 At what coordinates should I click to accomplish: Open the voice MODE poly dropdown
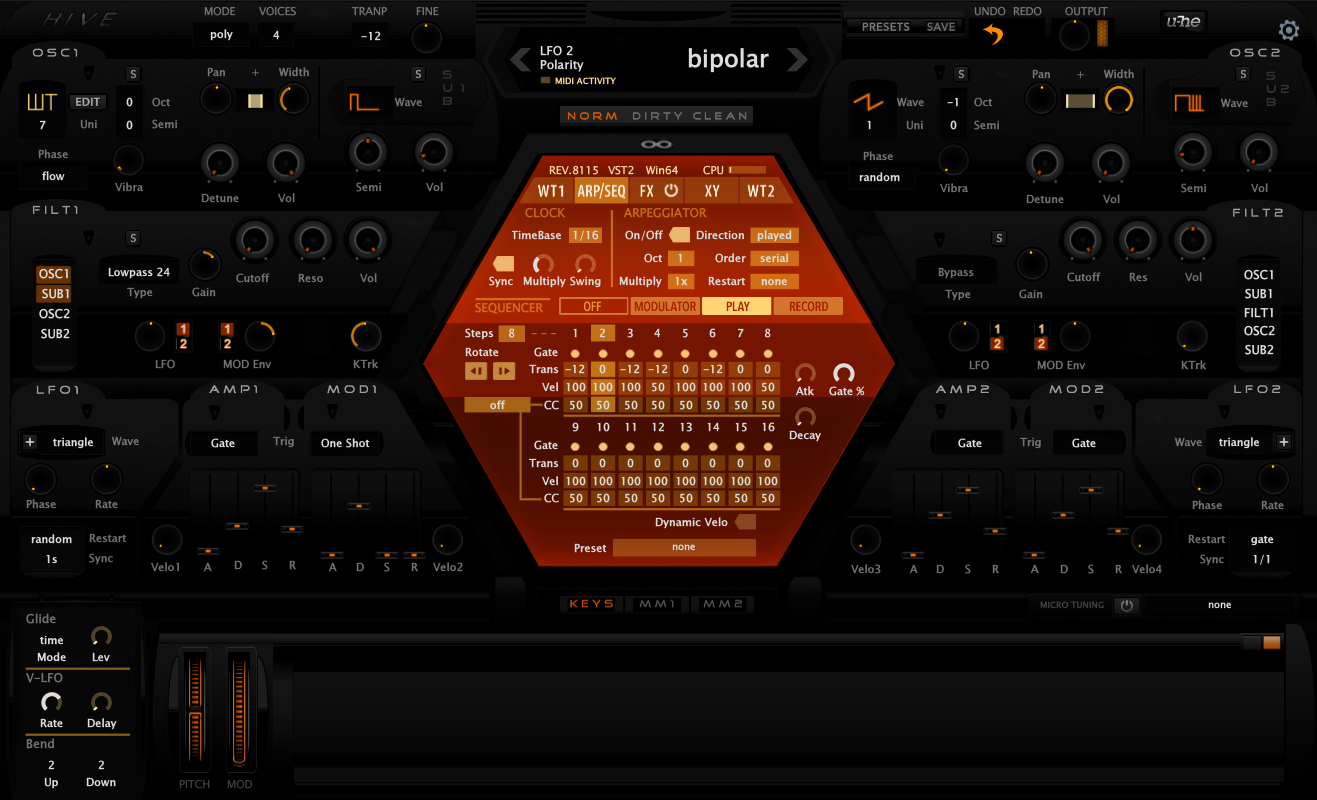pyautogui.click(x=221, y=35)
